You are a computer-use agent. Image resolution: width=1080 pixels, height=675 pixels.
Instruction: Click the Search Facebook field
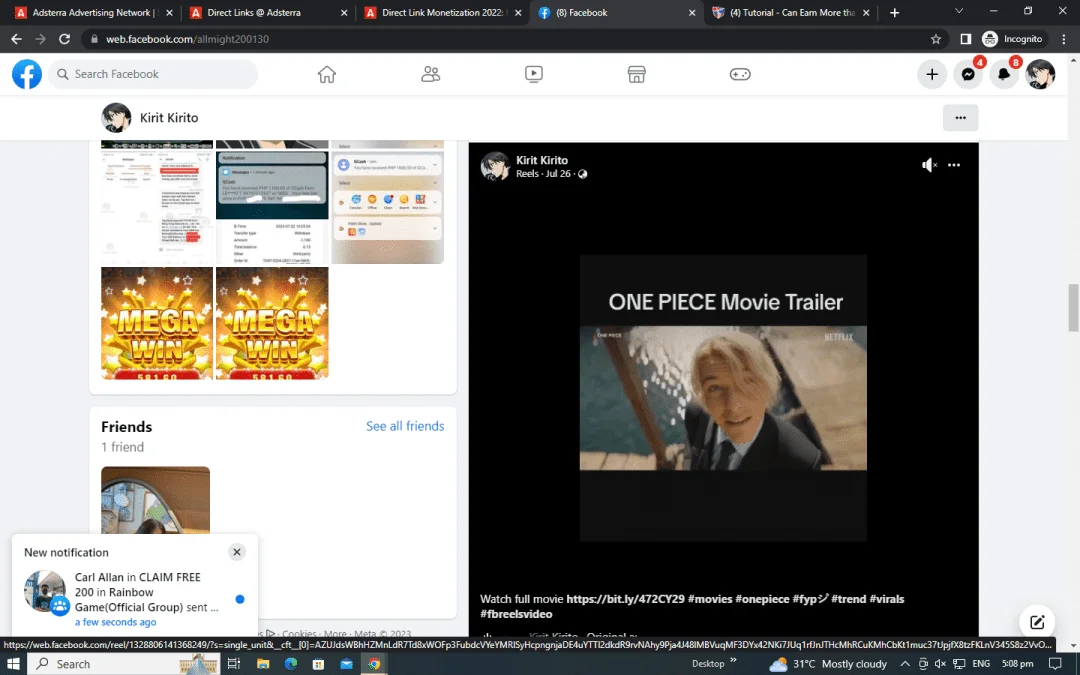pyautogui.click(x=153, y=74)
